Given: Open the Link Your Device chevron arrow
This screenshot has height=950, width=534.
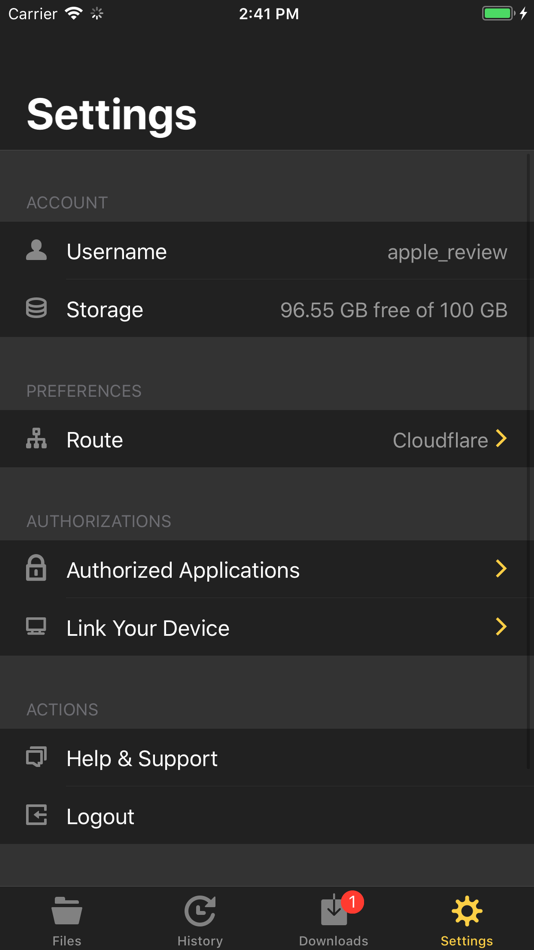Looking at the screenshot, I should [x=501, y=626].
